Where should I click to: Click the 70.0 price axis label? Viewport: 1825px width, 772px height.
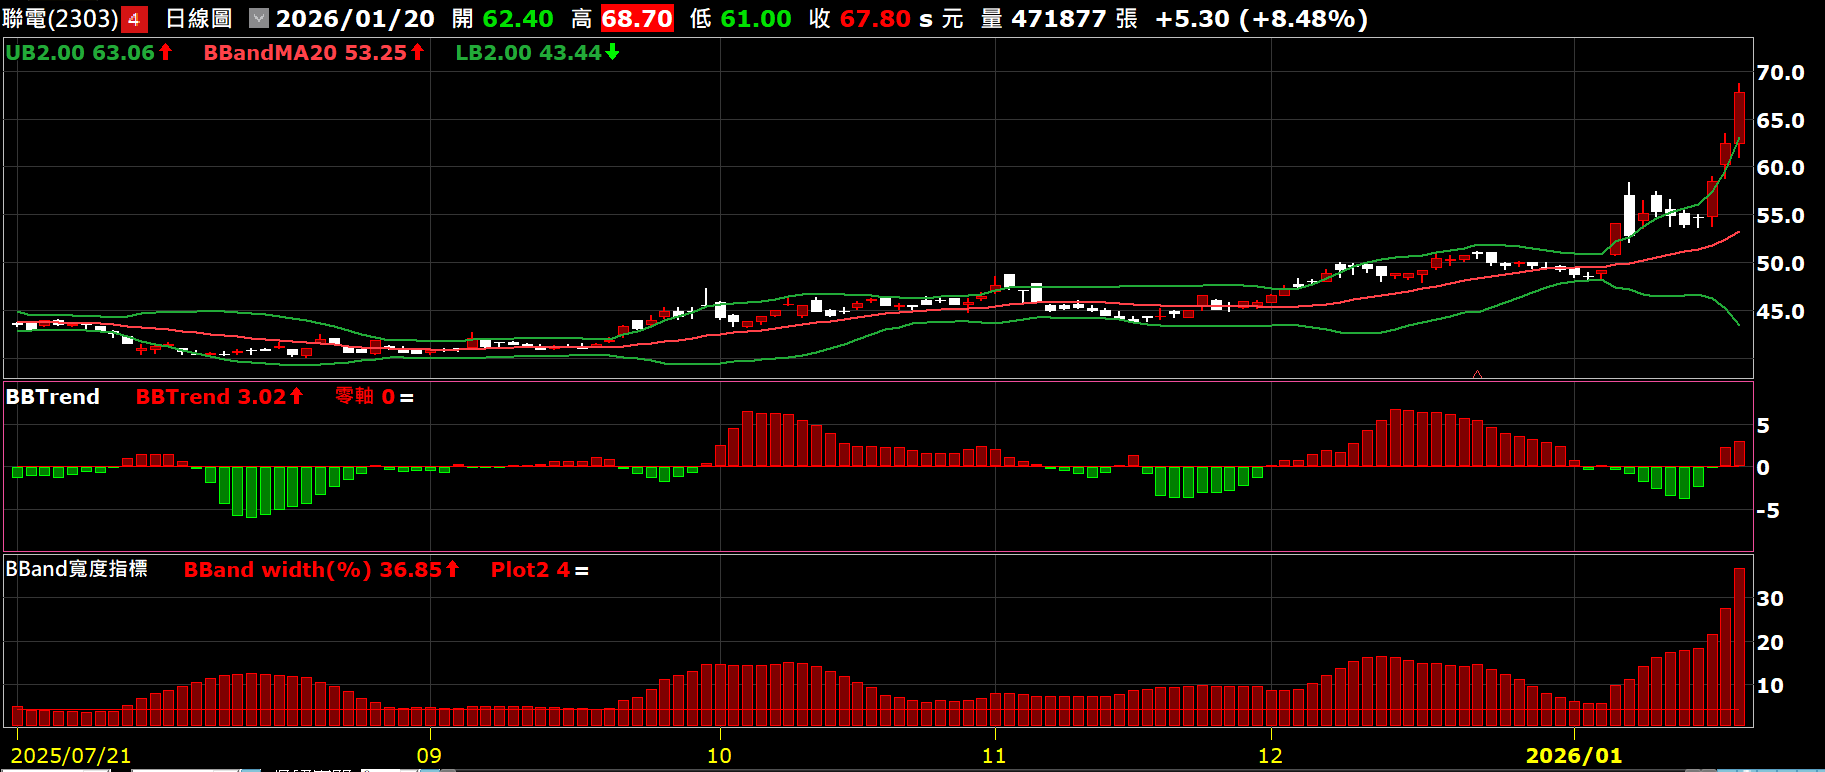(1780, 73)
